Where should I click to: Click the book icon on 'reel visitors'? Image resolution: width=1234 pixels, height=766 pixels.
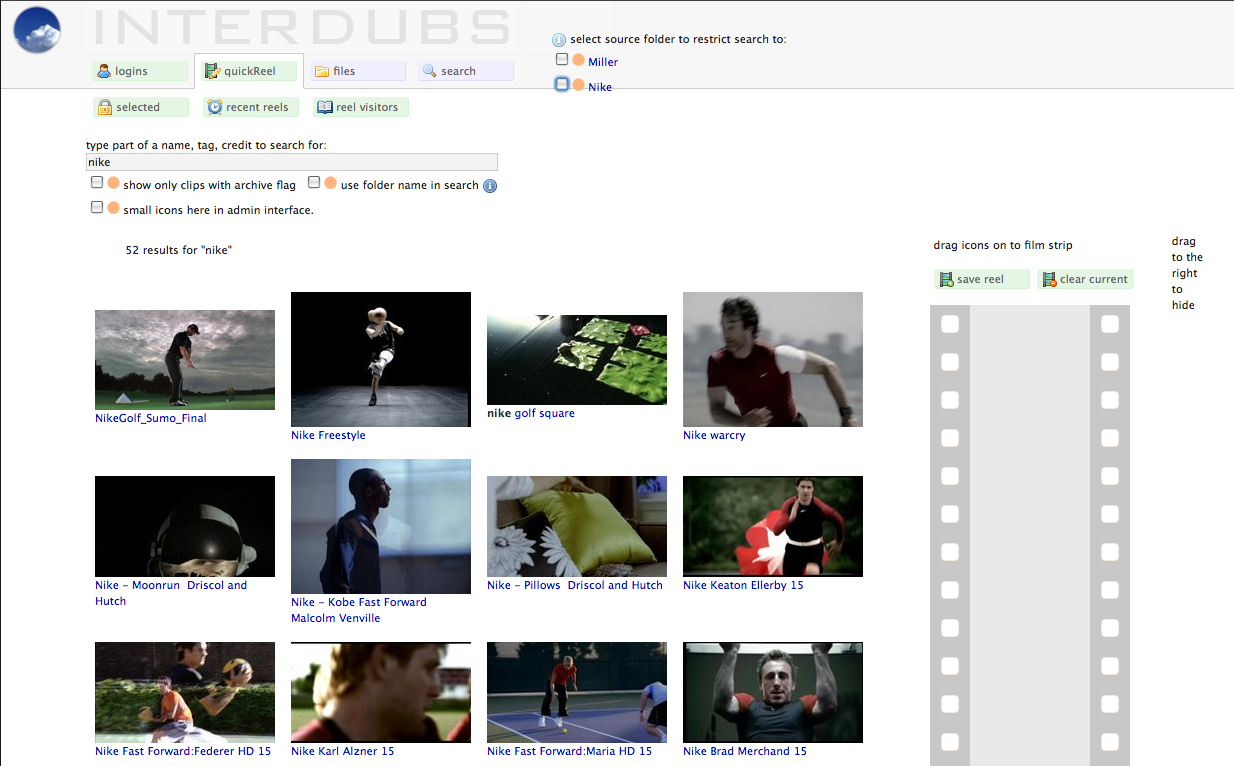pos(325,107)
